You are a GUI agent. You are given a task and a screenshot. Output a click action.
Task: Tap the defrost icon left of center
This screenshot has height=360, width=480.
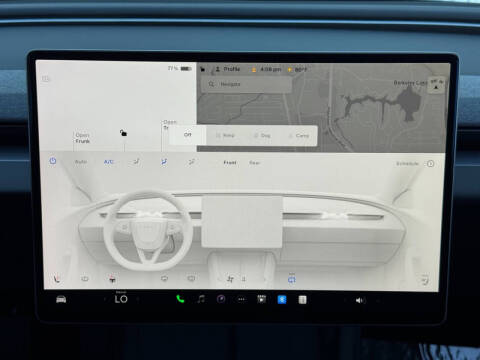pos(164,278)
